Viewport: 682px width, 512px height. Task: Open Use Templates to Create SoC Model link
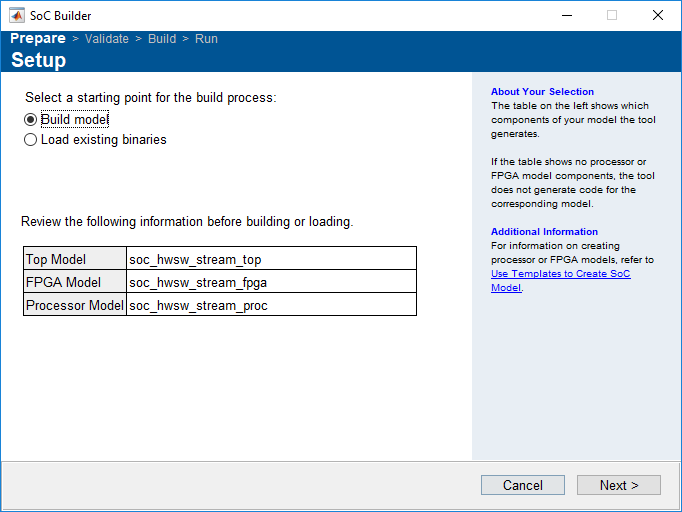pos(561,281)
